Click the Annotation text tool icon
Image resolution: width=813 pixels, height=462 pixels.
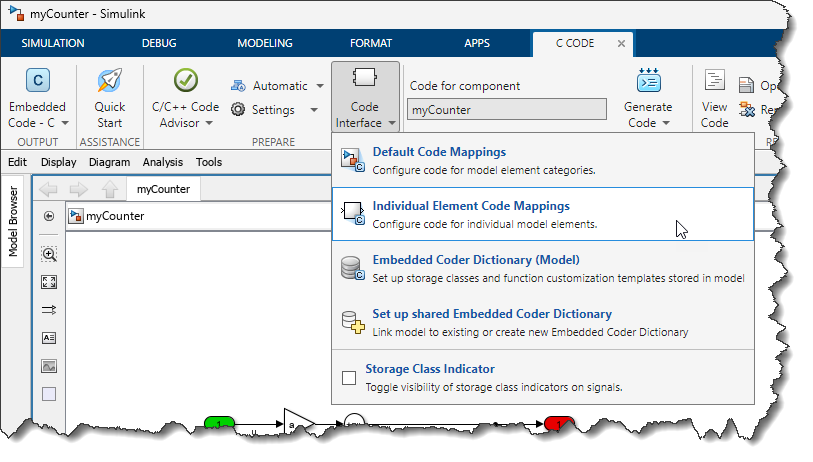click(x=49, y=338)
